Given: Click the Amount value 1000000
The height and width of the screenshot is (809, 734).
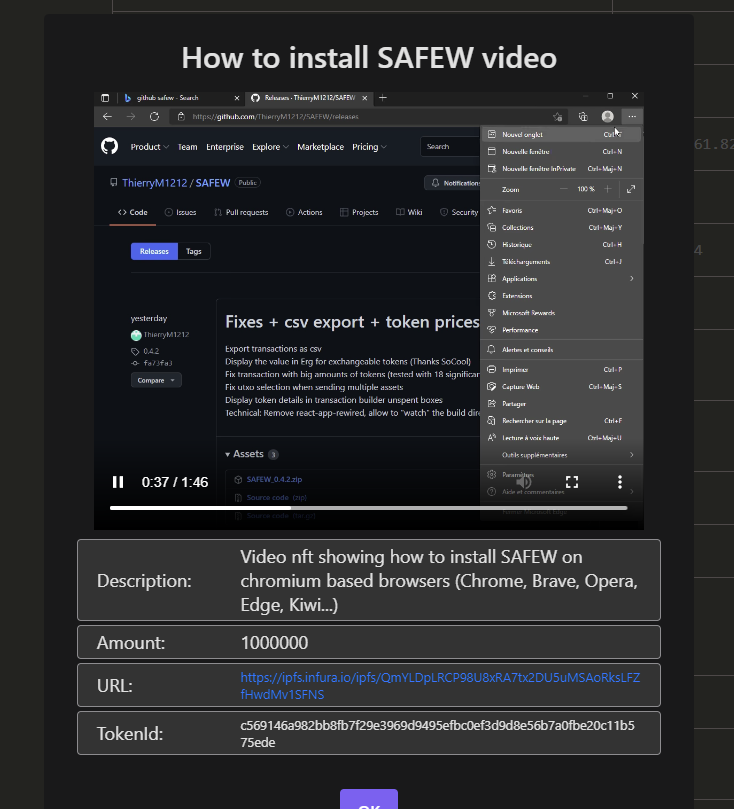Looking at the screenshot, I should click(274, 643).
